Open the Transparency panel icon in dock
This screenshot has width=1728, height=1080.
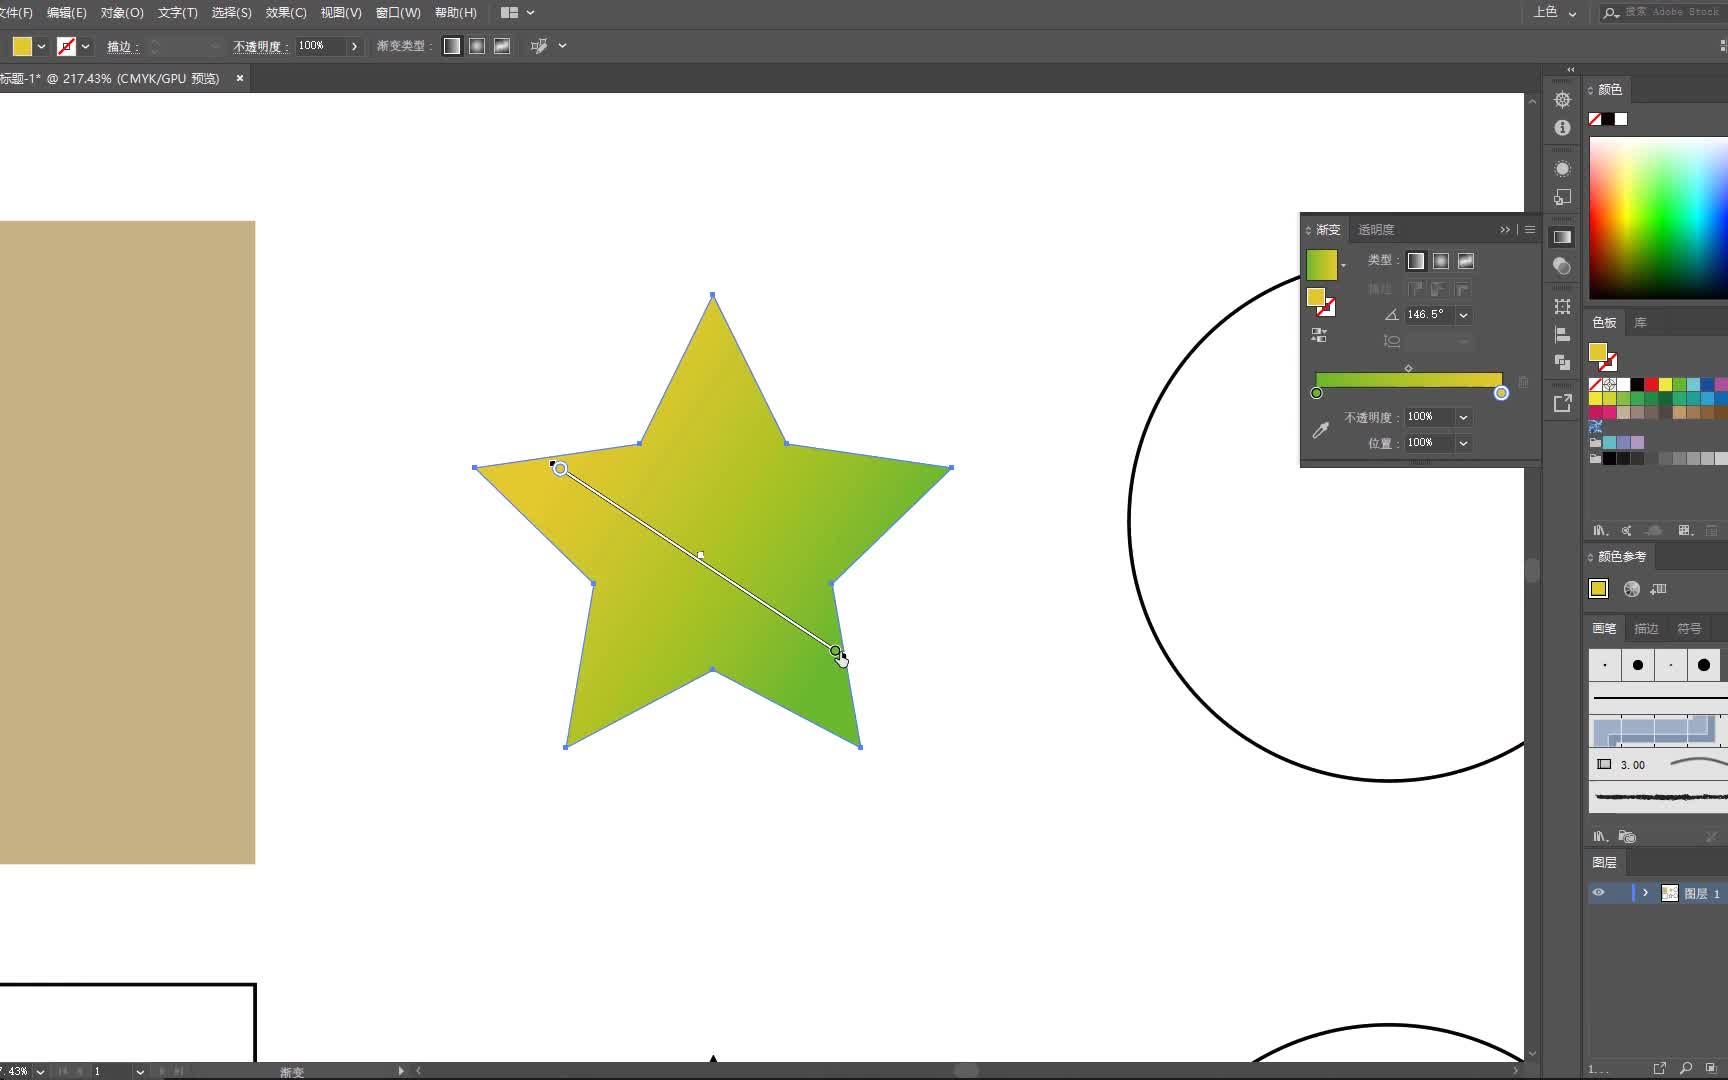tap(1562, 266)
